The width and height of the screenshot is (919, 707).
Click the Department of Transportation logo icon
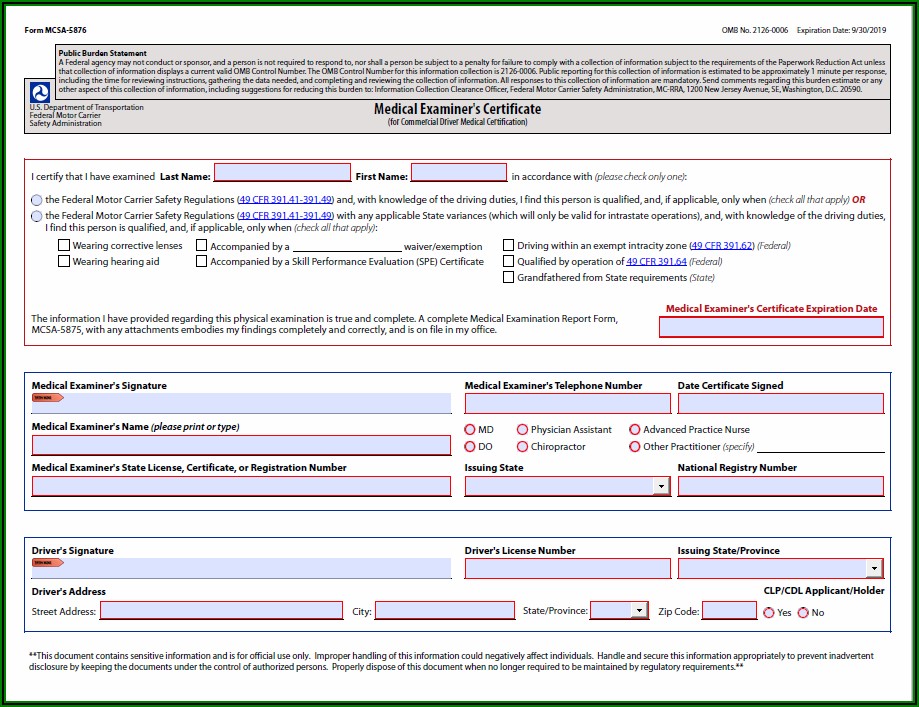pos(41,92)
